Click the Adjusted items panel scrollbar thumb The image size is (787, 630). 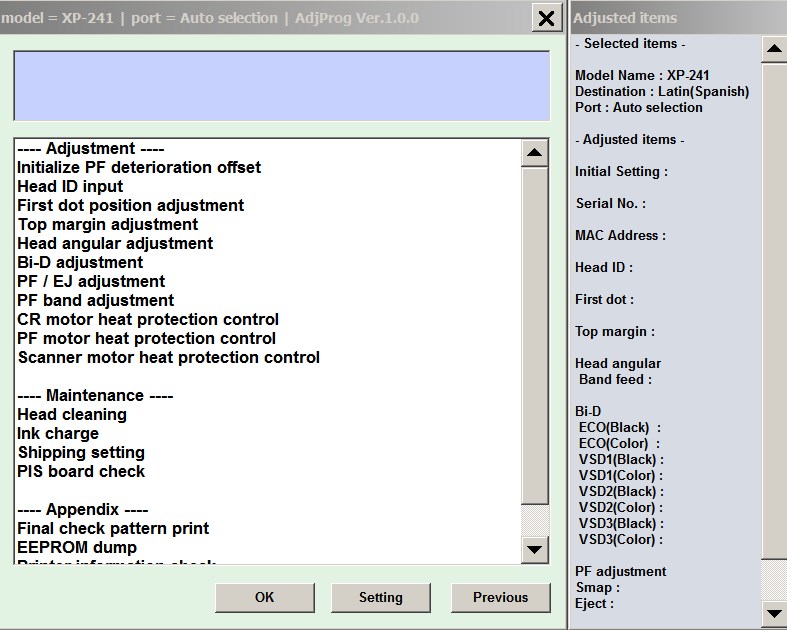[x=774, y=310]
